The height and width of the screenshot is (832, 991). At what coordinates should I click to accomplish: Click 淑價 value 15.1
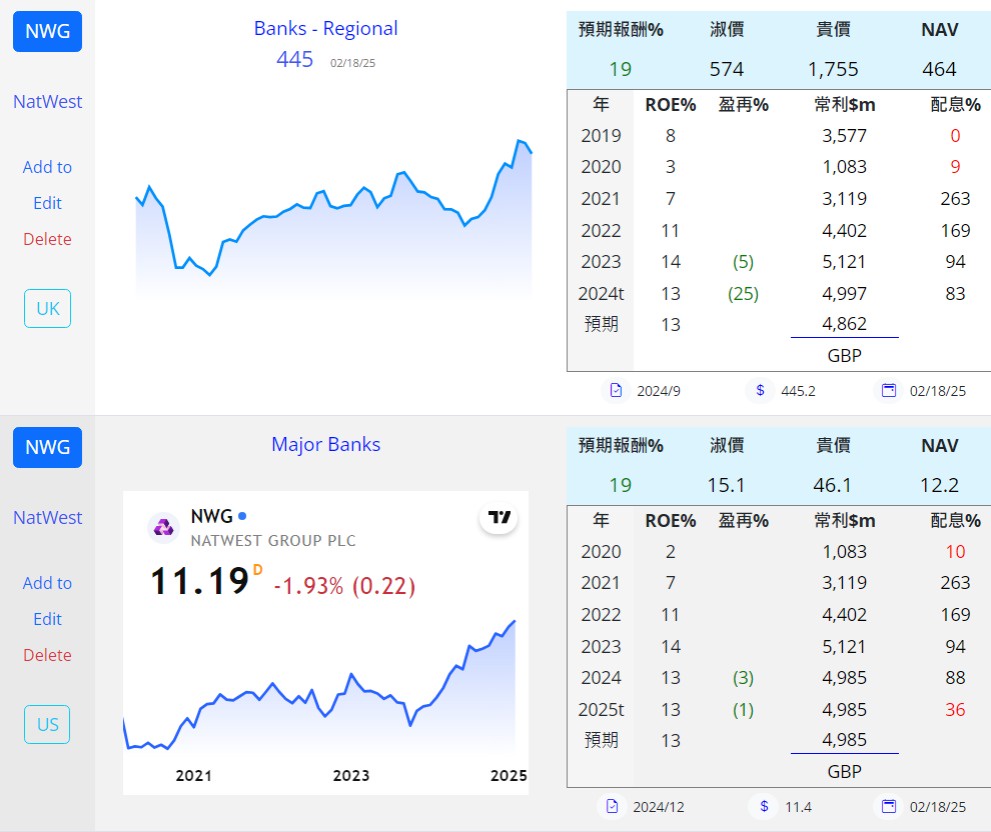point(726,485)
